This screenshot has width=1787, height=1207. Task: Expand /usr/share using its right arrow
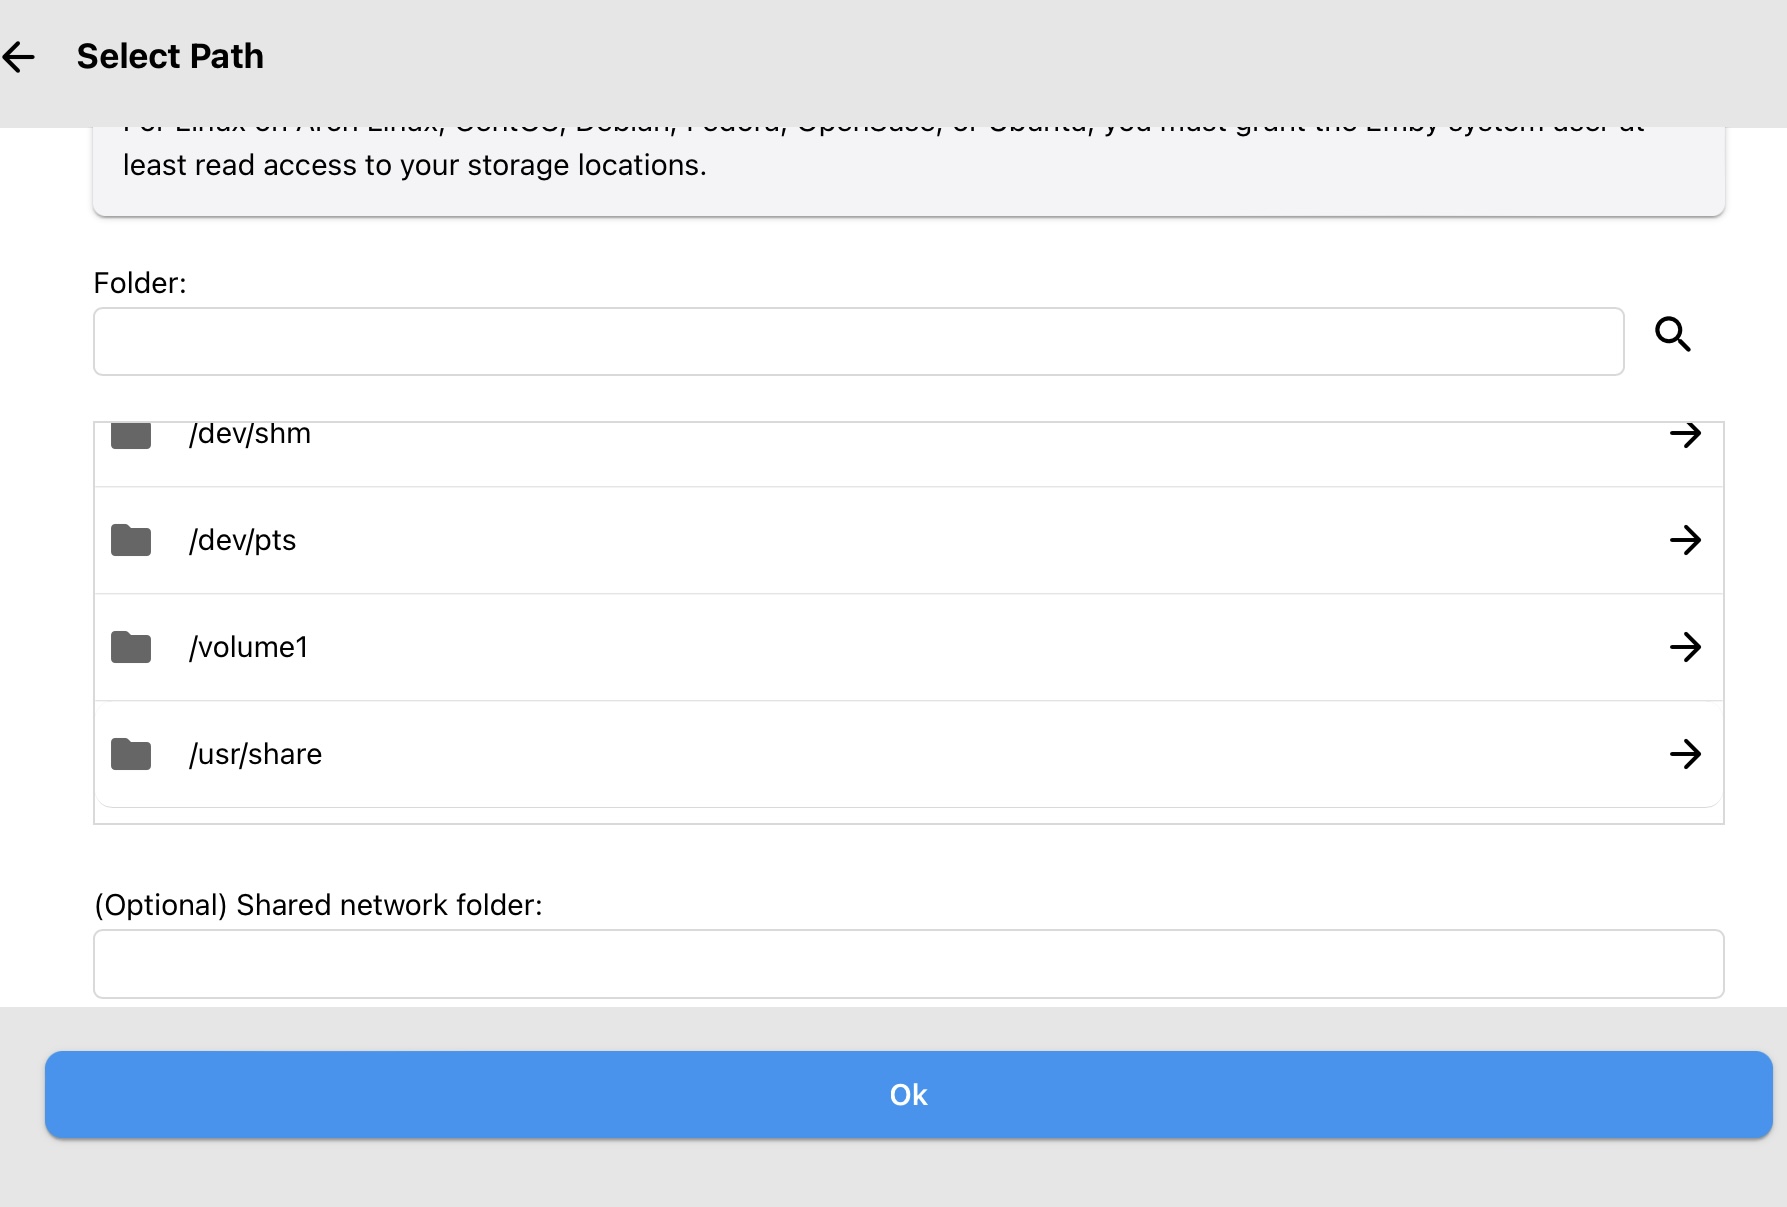1685,755
